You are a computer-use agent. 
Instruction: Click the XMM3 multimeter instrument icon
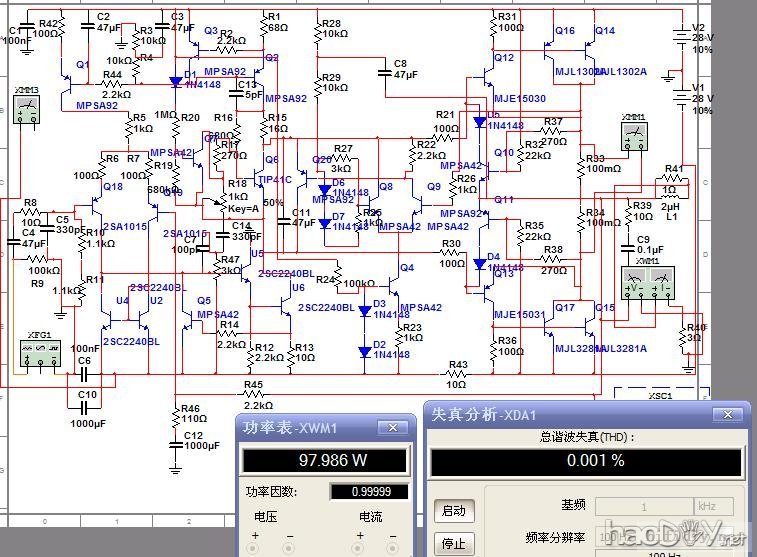27,110
